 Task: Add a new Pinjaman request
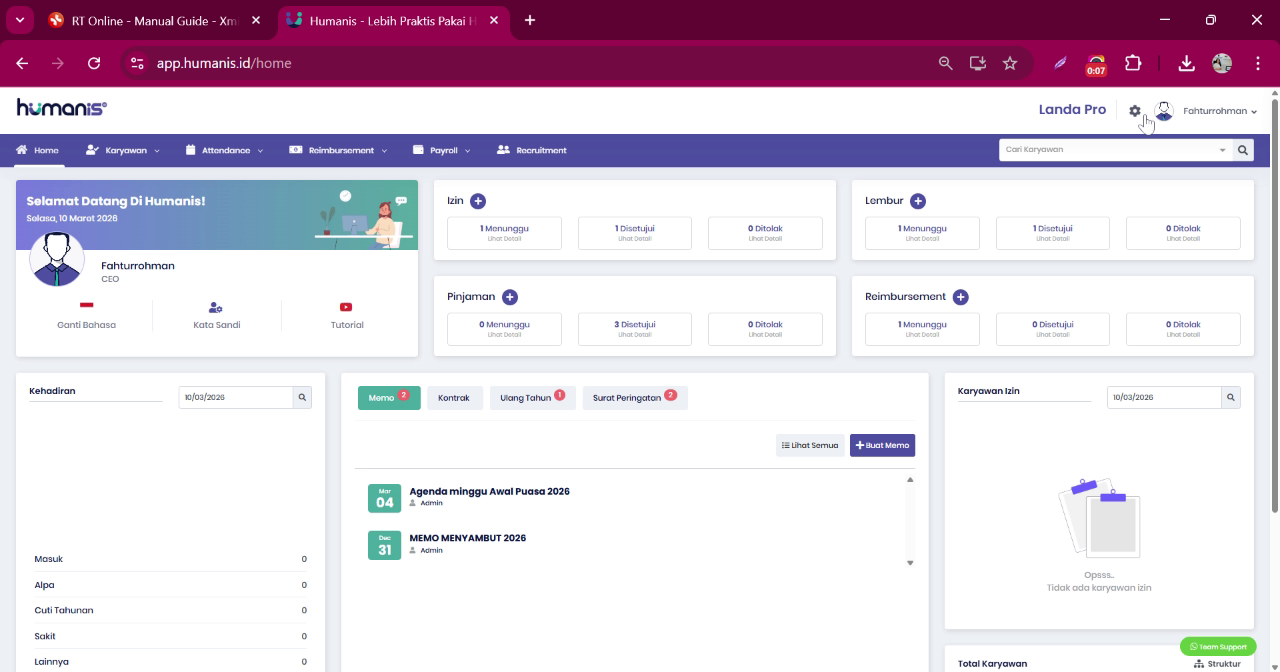pos(510,297)
